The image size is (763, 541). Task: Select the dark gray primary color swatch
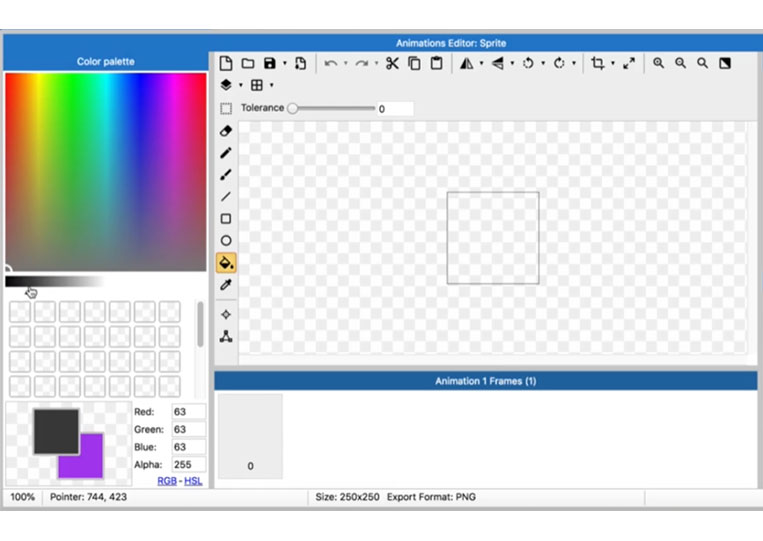point(56,432)
